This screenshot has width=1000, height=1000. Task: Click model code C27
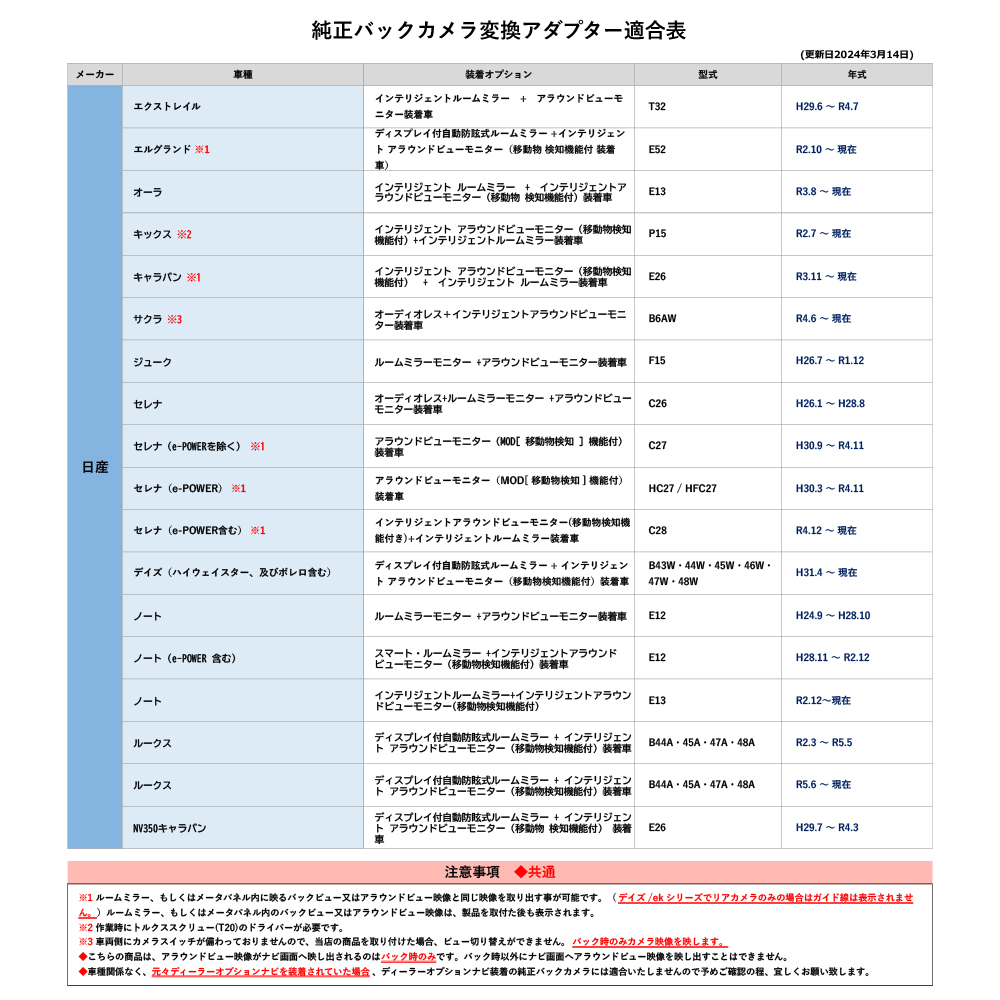click(658, 445)
